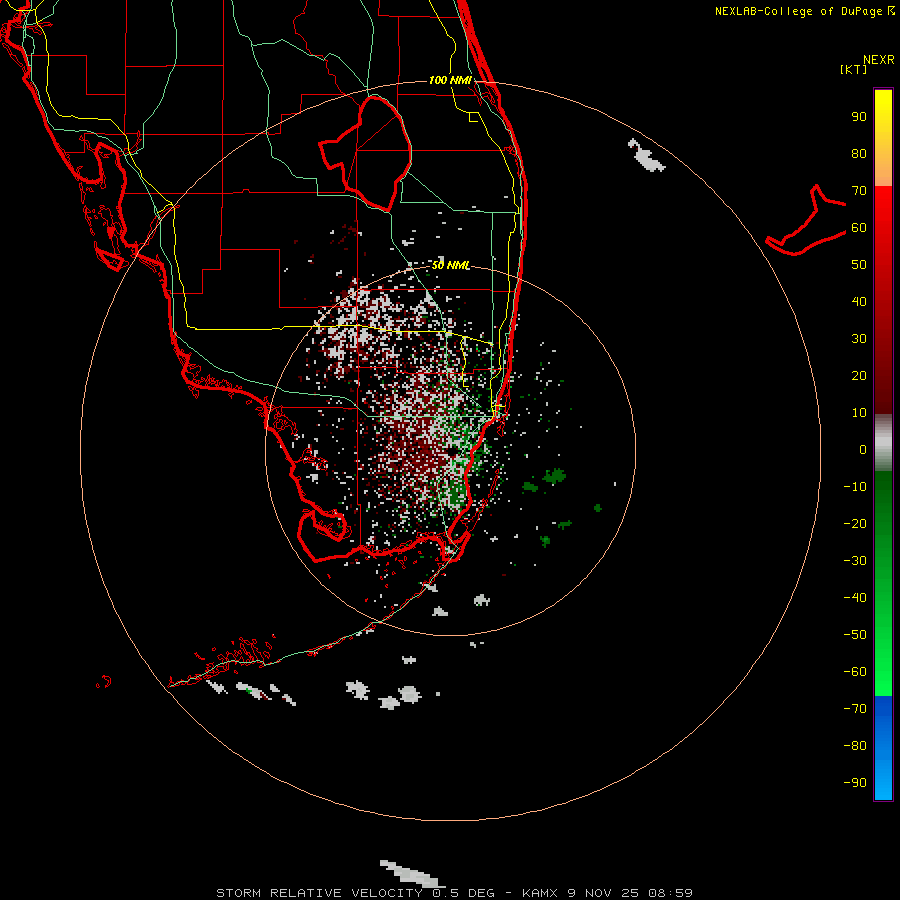Click the elongated gray echo at the bottom edge
This screenshot has height=900, width=900.
[410, 873]
